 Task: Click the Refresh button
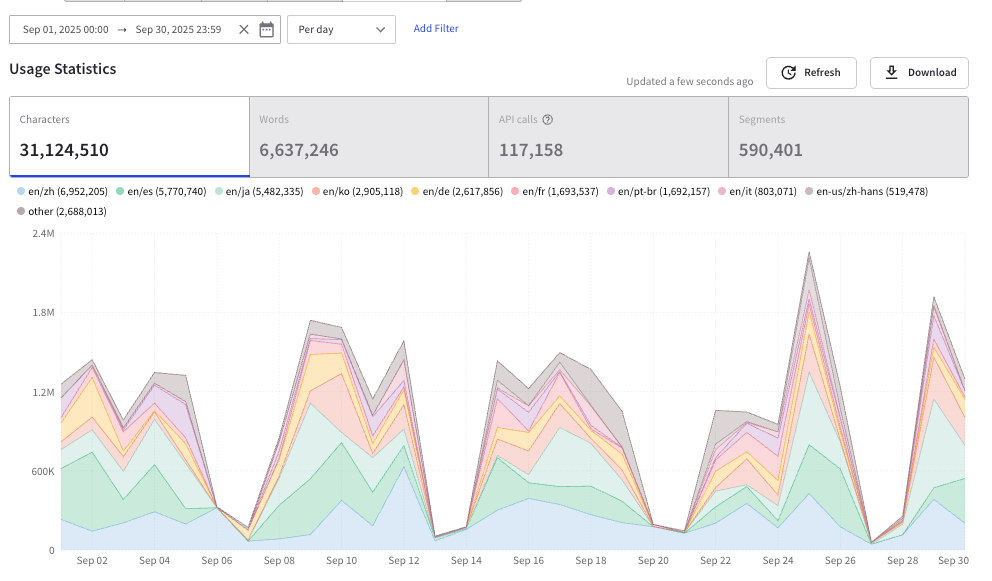tap(811, 73)
